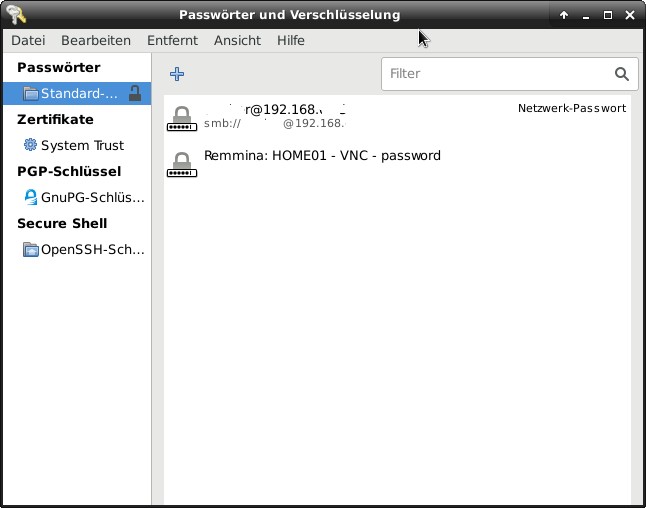Click the OpenSSH keys folder icon

pos(30,249)
